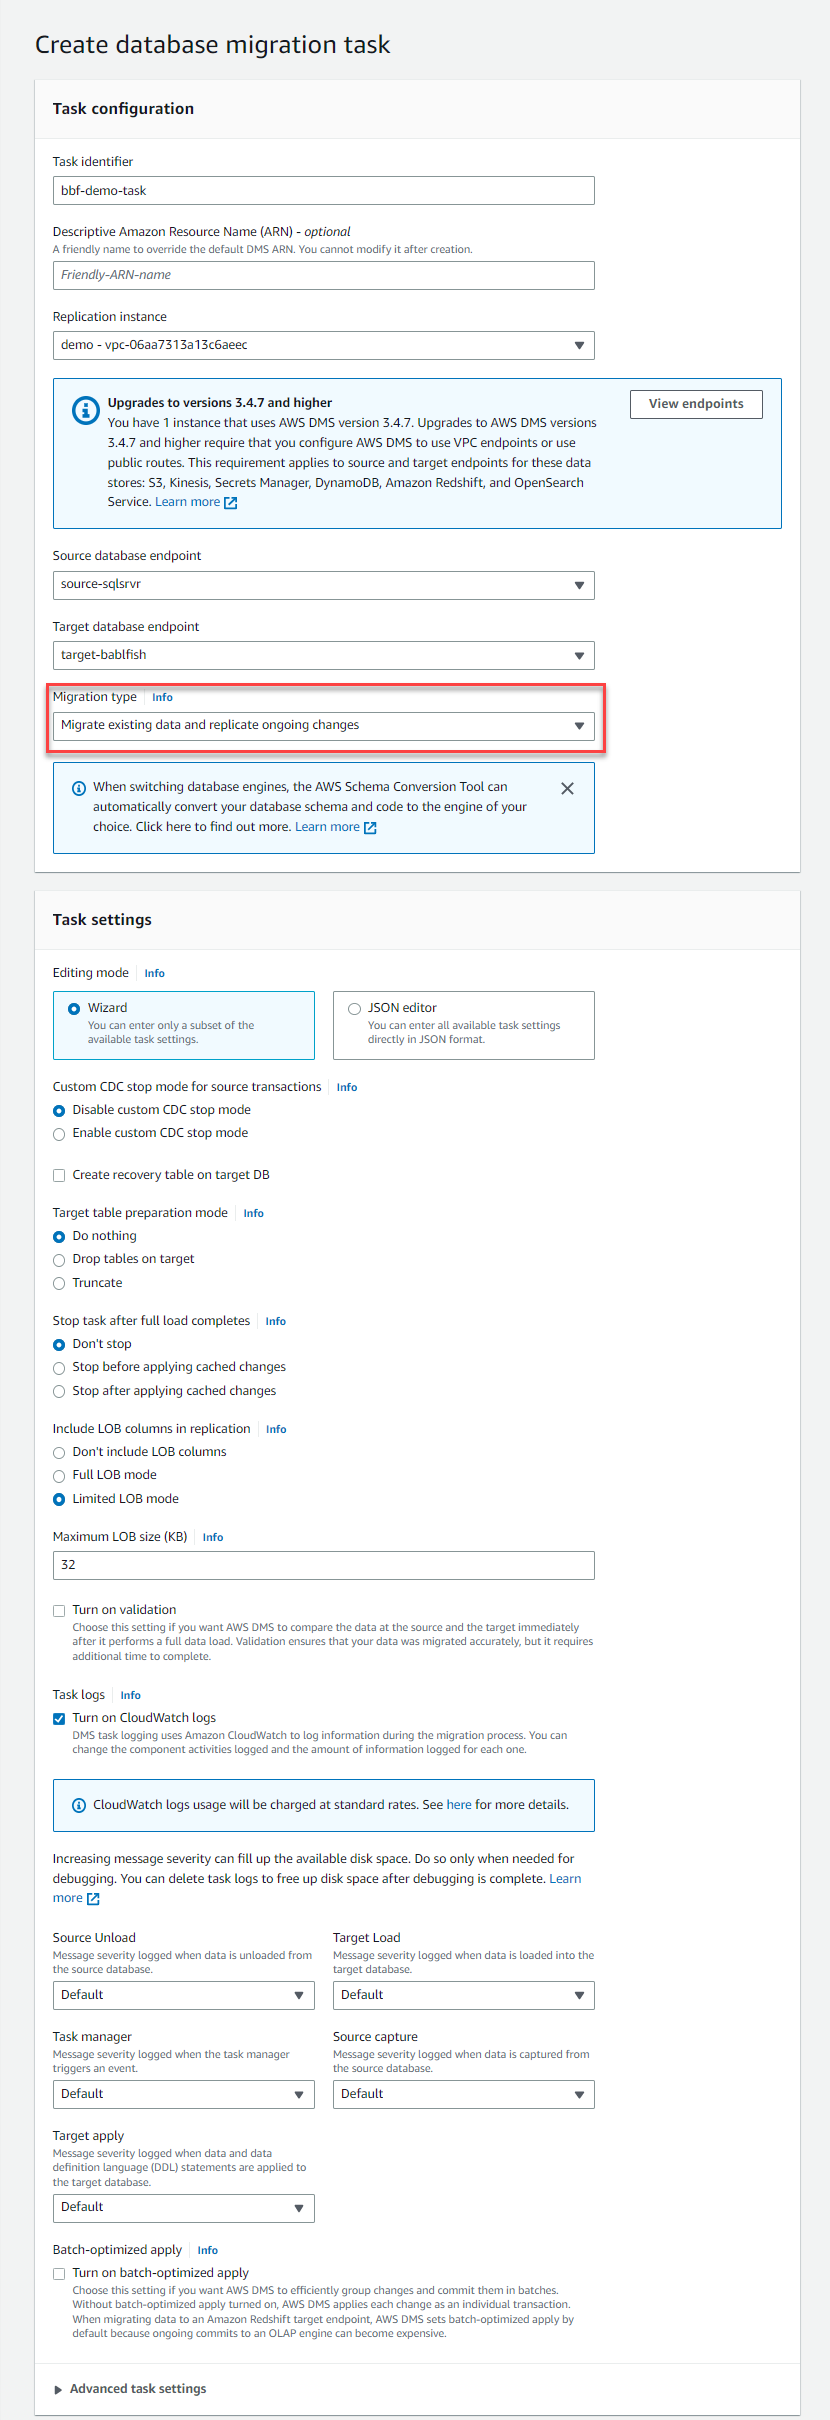
Task: Select Drop tables on target option
Action: pos(59,1260)
